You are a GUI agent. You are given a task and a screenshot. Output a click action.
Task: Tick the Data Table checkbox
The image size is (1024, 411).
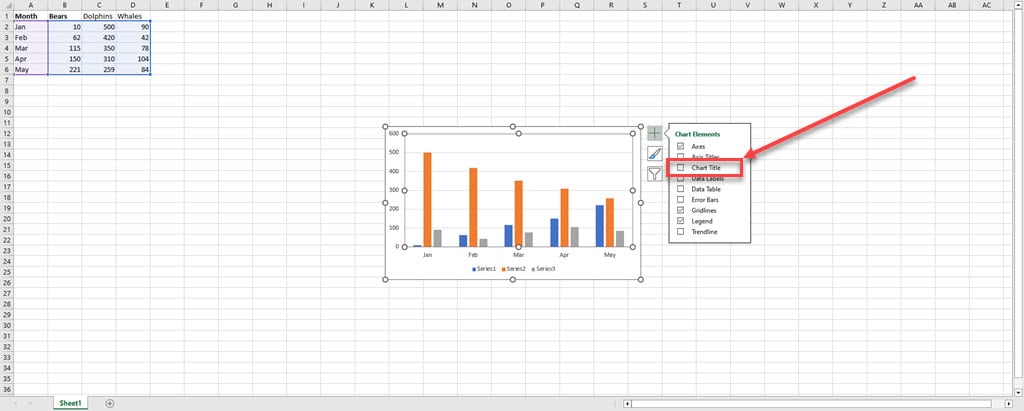click(x=680, y=189)
